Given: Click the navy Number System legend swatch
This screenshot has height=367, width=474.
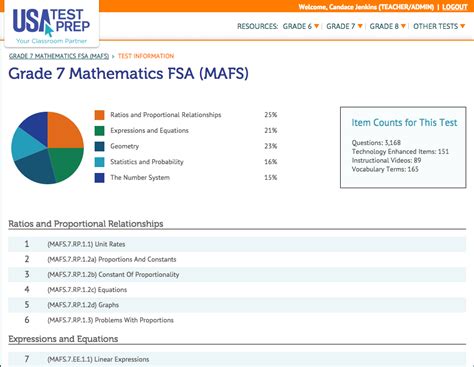Looking at the screenshot, I should (x=99, y=178).
